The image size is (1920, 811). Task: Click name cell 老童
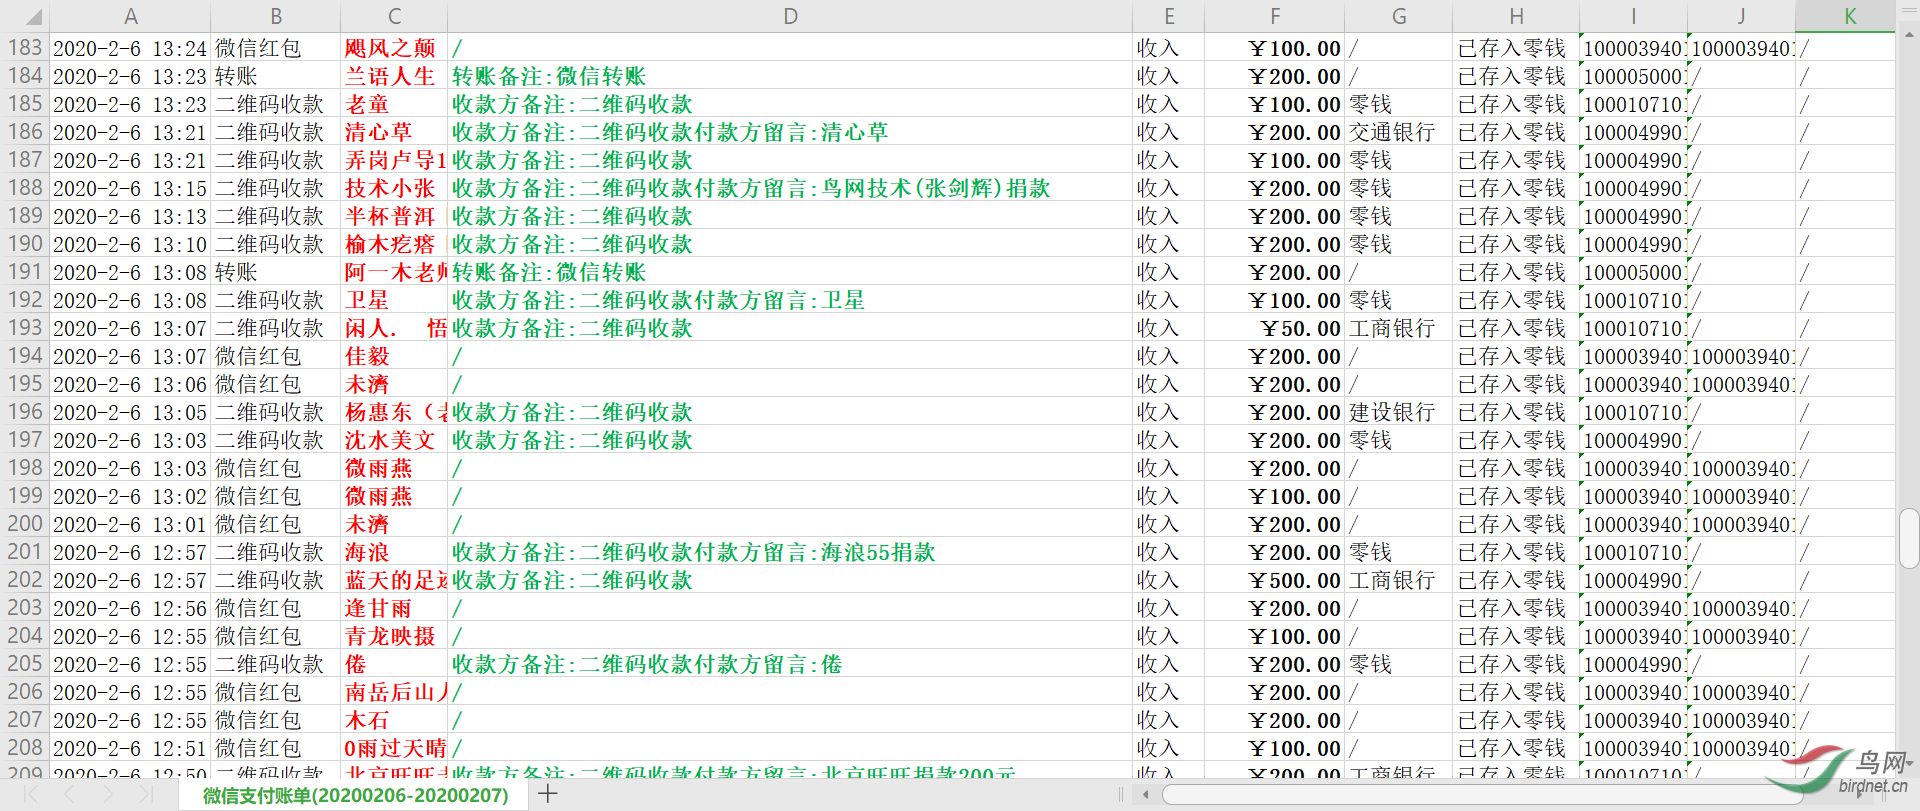(x=394, y=104)
